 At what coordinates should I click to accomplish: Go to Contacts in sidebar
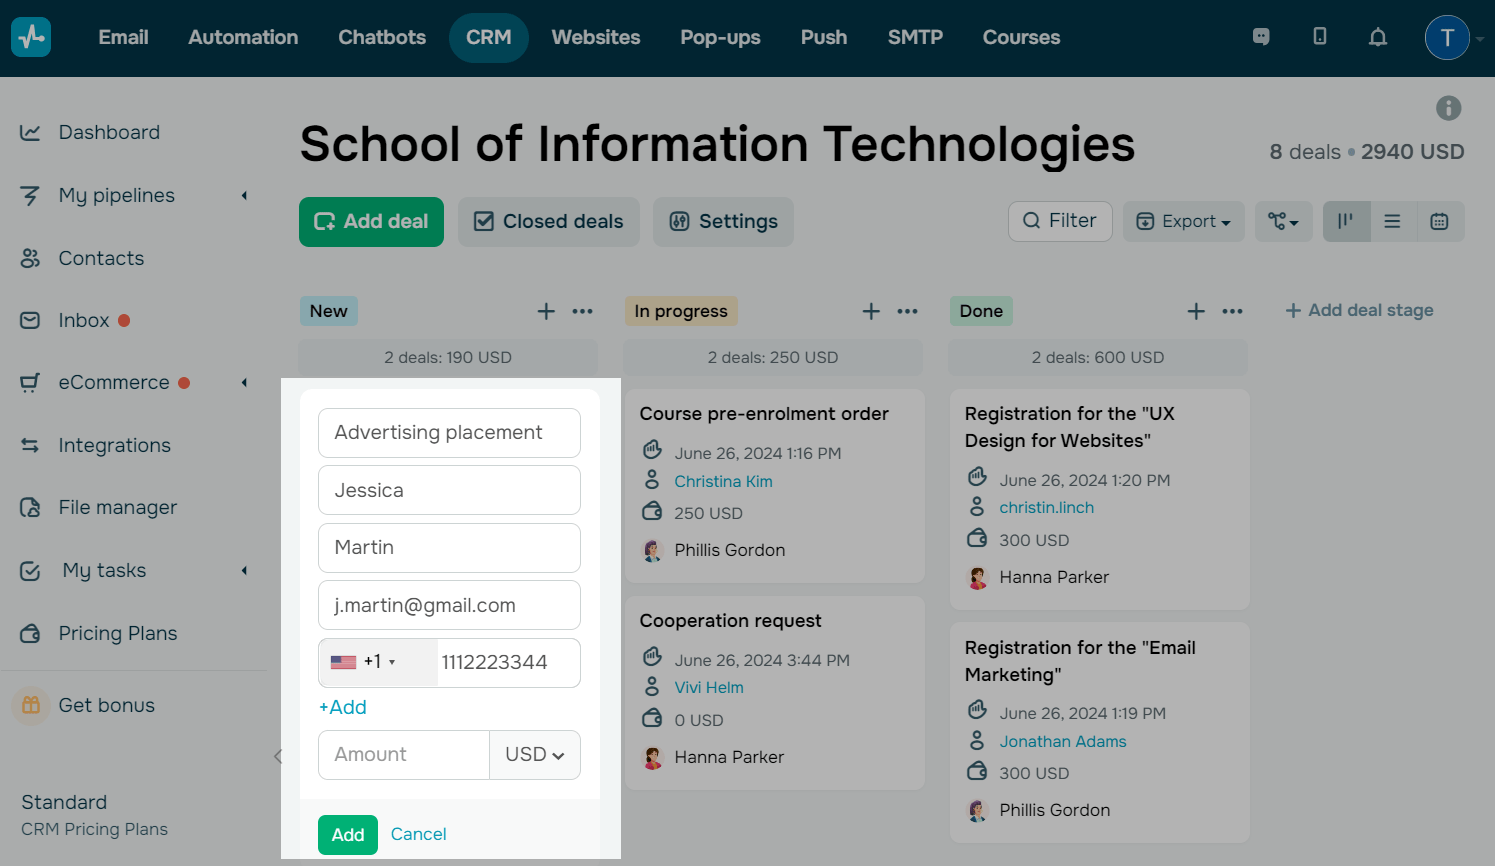101,258
